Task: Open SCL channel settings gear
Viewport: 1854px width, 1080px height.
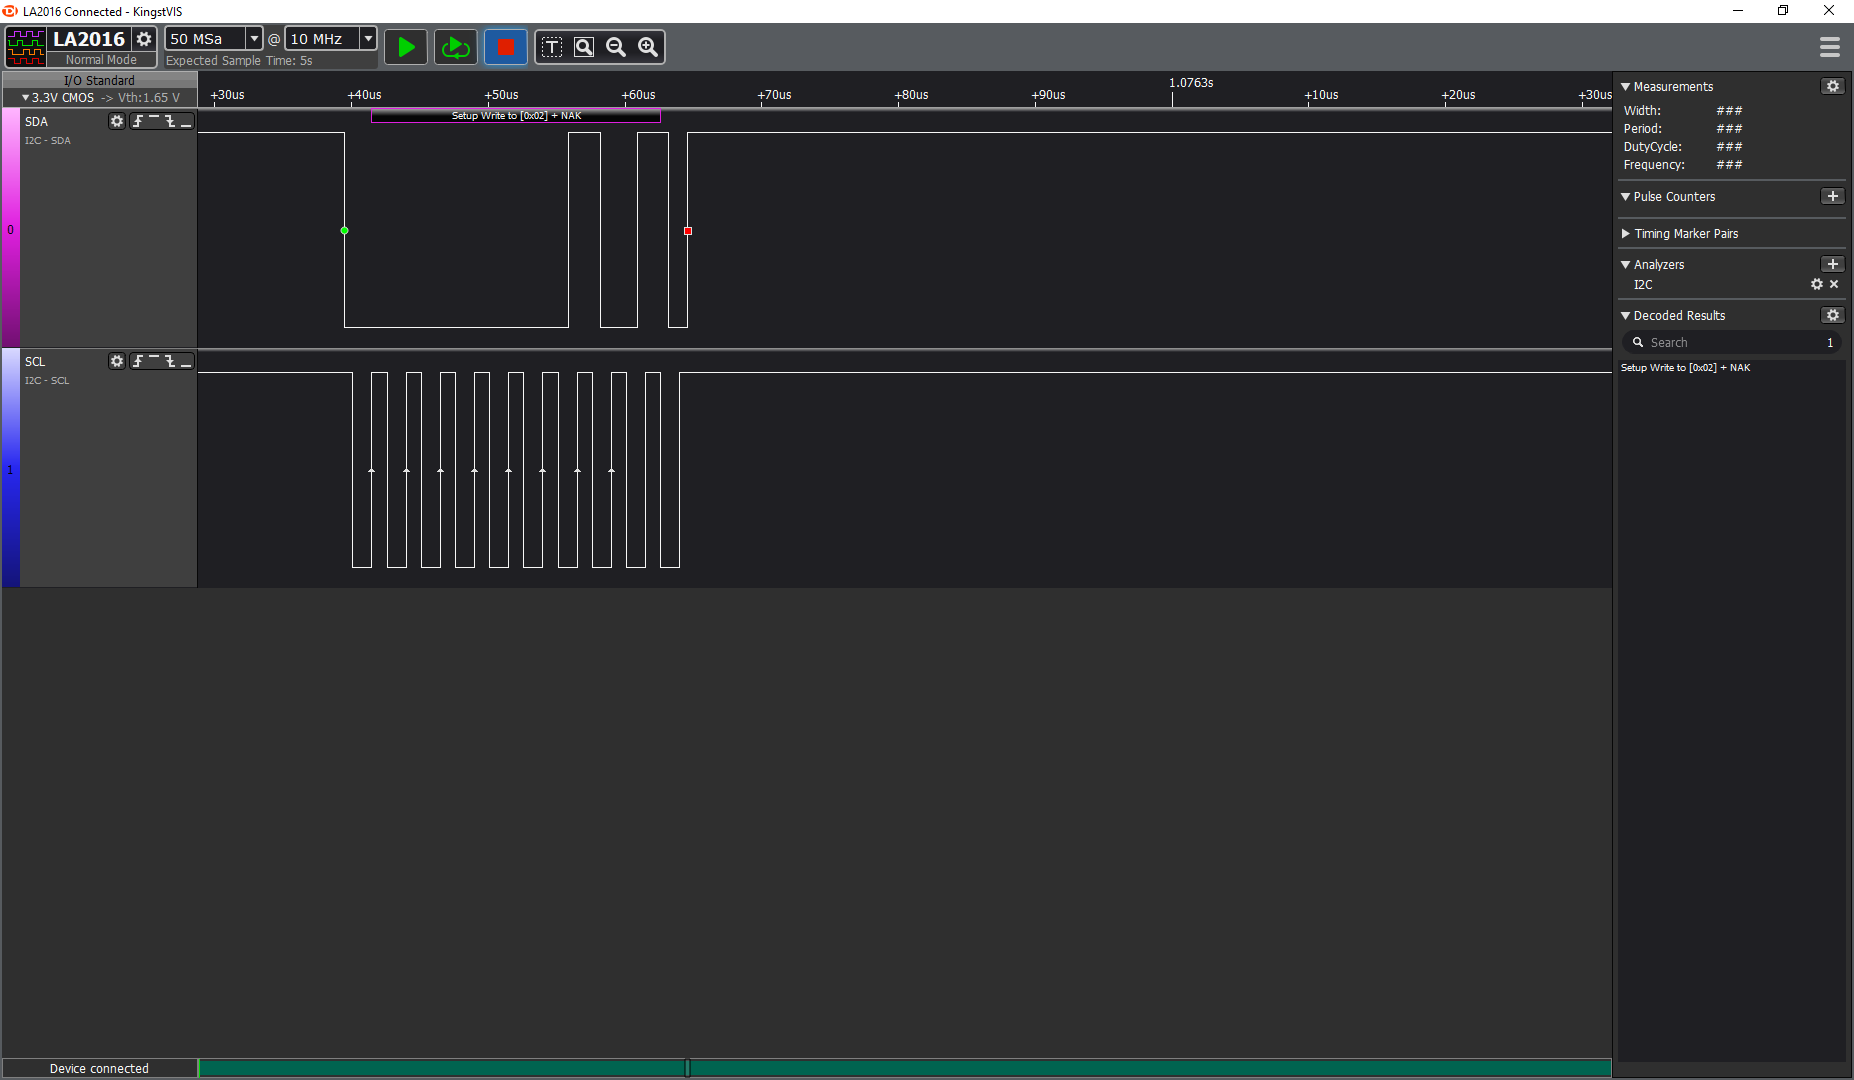Action: [117, 361]
